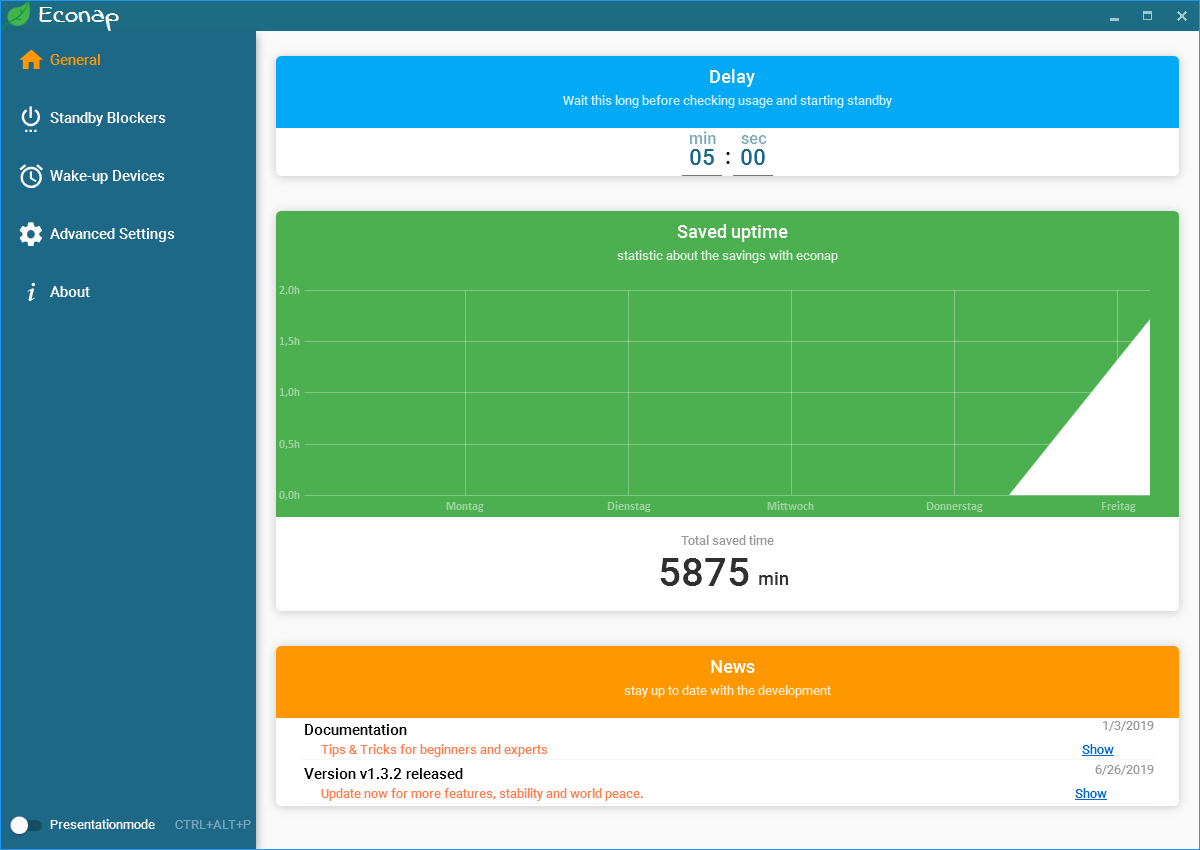Click the Econap green leaf logo
The width and height of the screenshot is (1200, 850).
pyautogui.click(x=17, y=14)
